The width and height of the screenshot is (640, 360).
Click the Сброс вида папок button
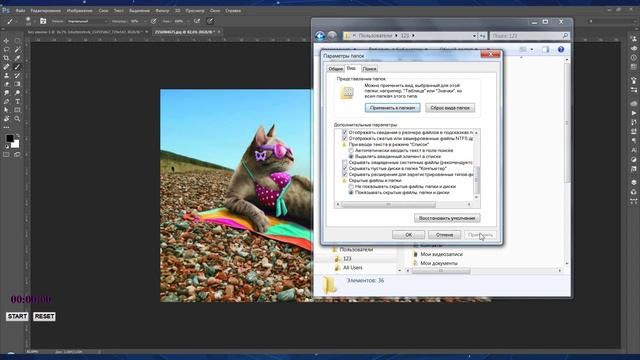(450, 108)
